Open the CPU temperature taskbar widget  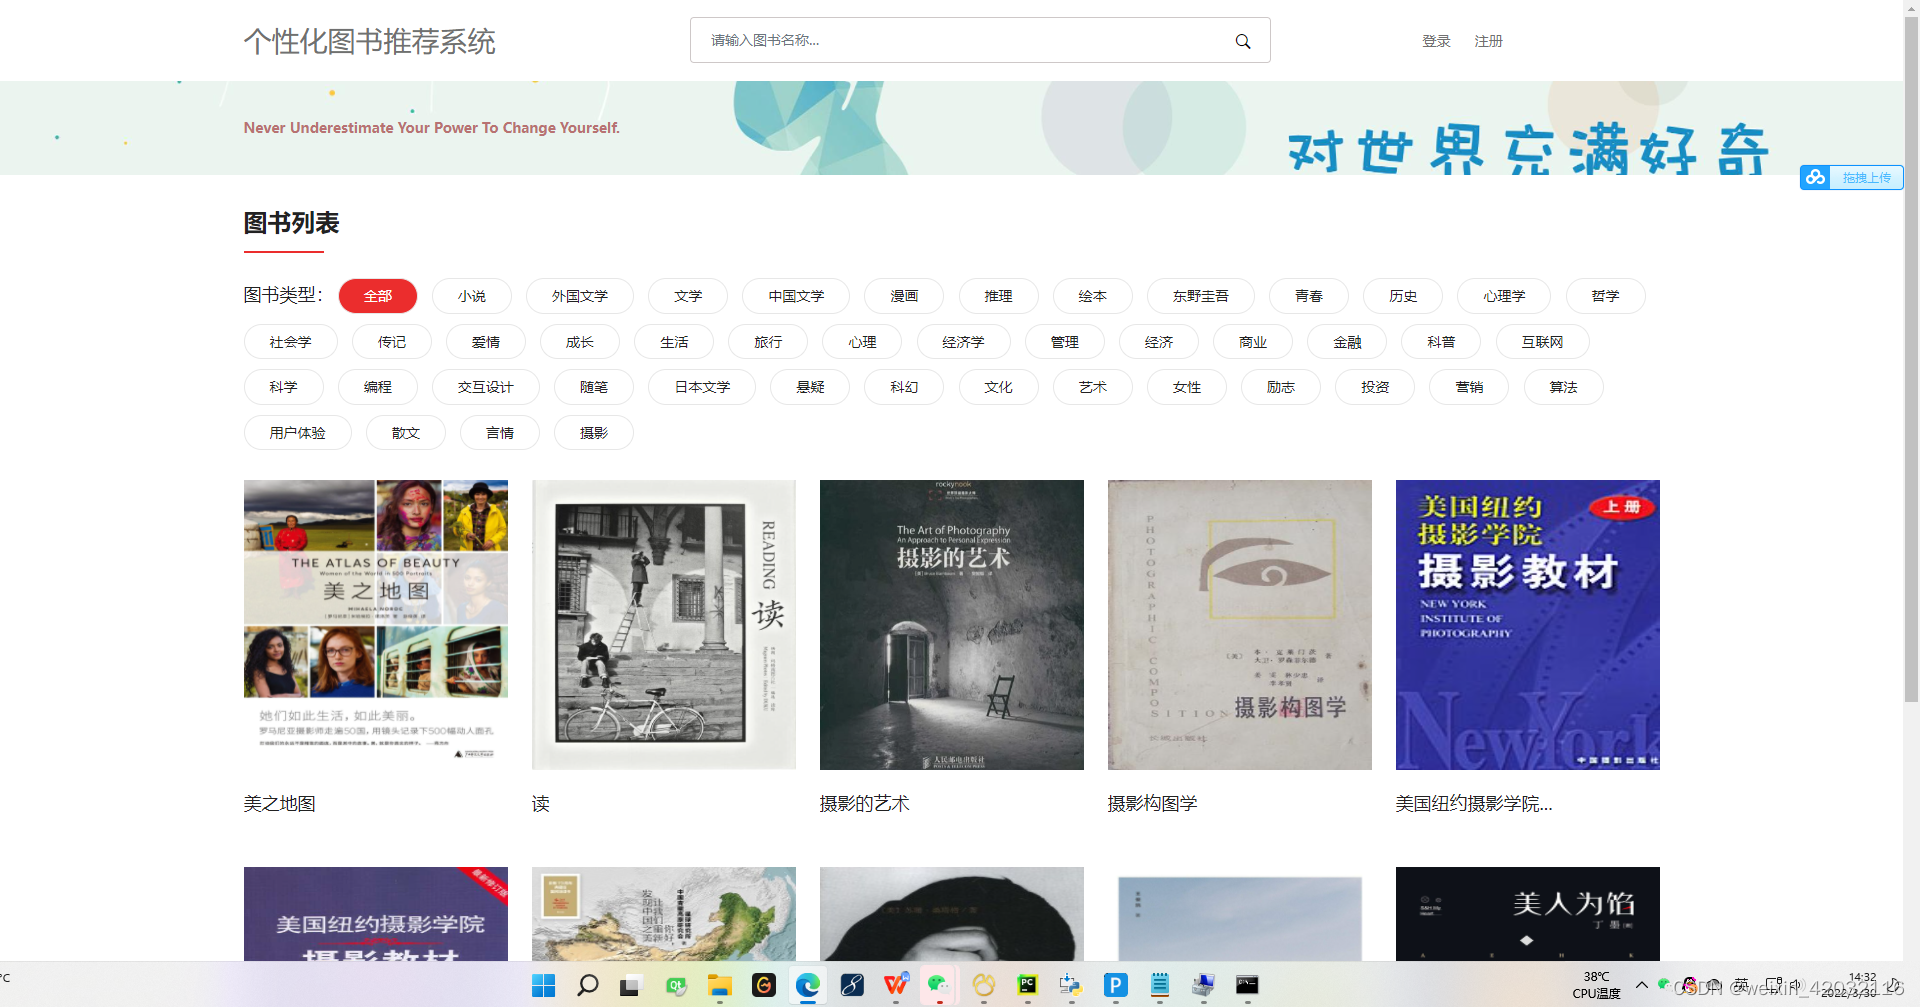(x=1596, y=985)
